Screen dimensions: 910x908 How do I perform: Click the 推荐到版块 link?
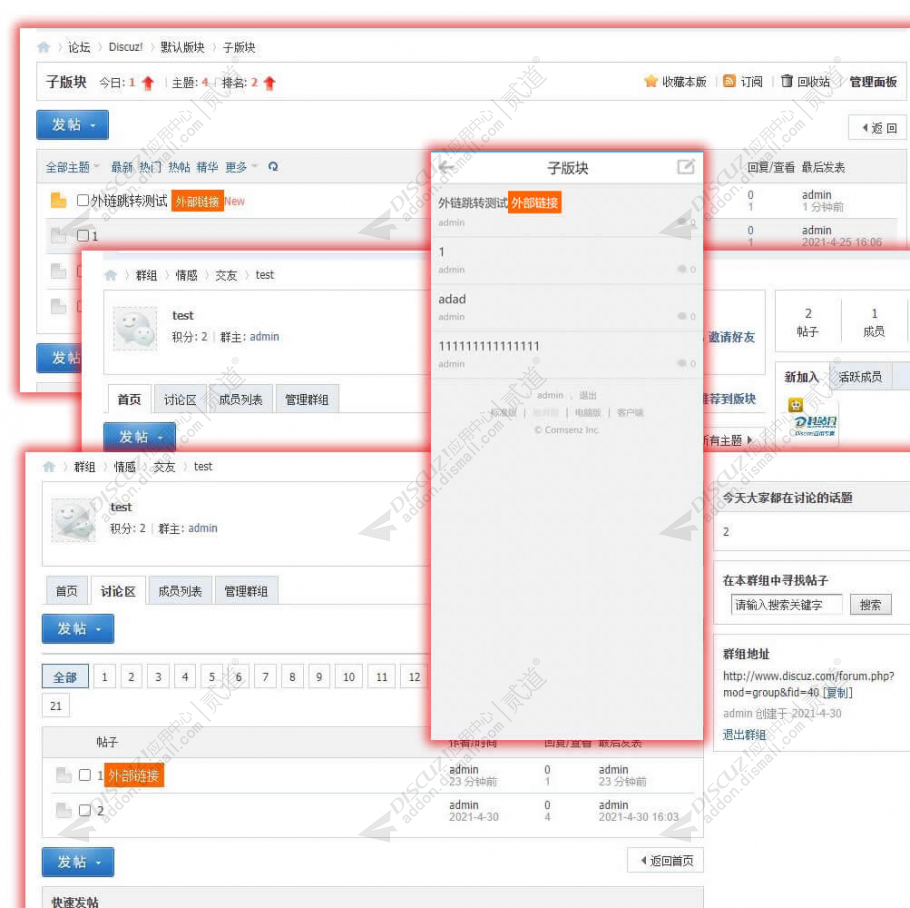[730, 399]
